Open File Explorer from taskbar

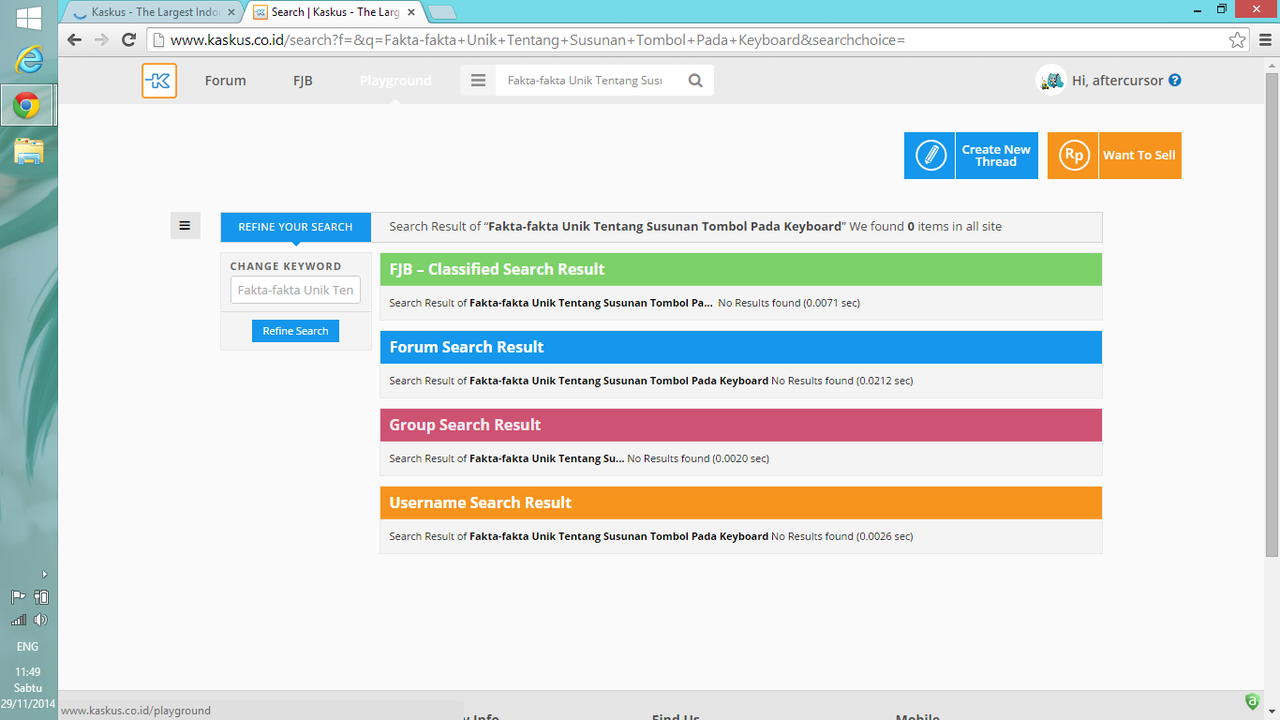(x=29, y=151)
